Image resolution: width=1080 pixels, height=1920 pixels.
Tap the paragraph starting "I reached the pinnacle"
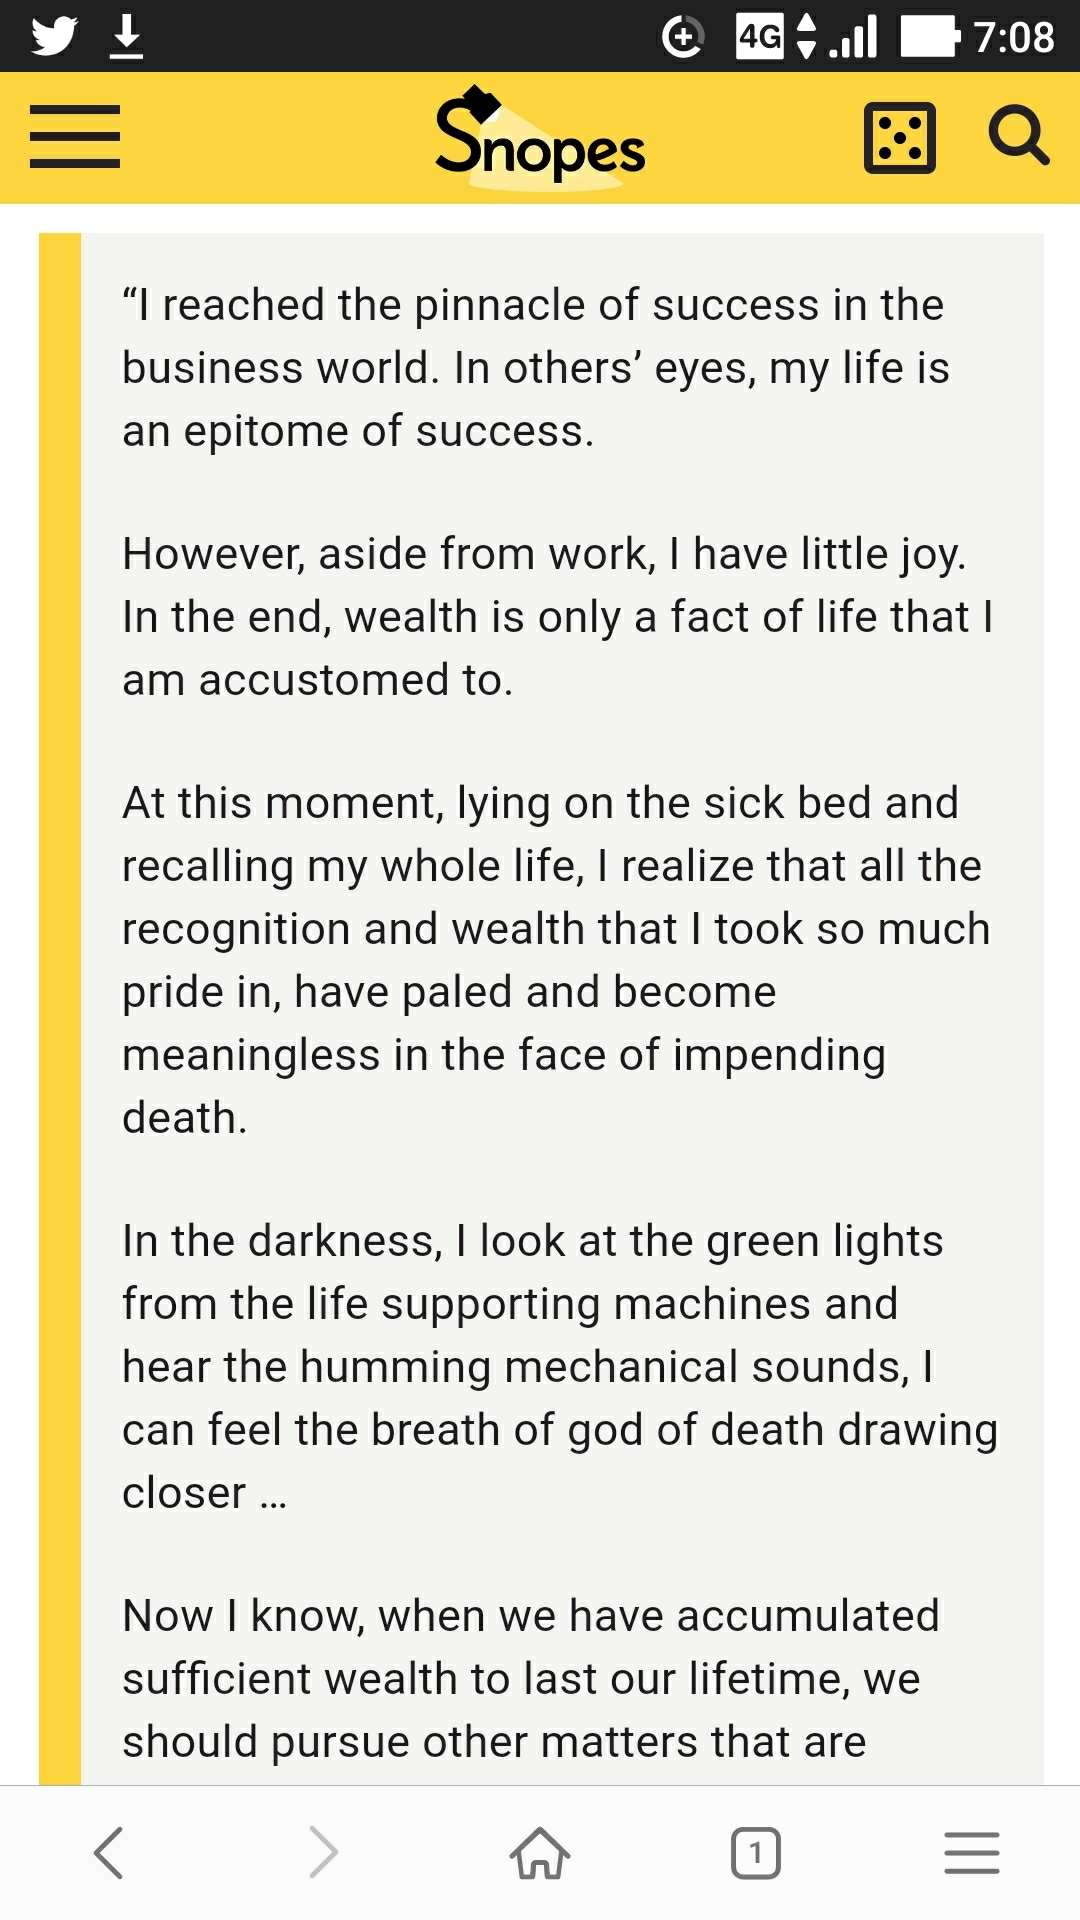point(536,368)
